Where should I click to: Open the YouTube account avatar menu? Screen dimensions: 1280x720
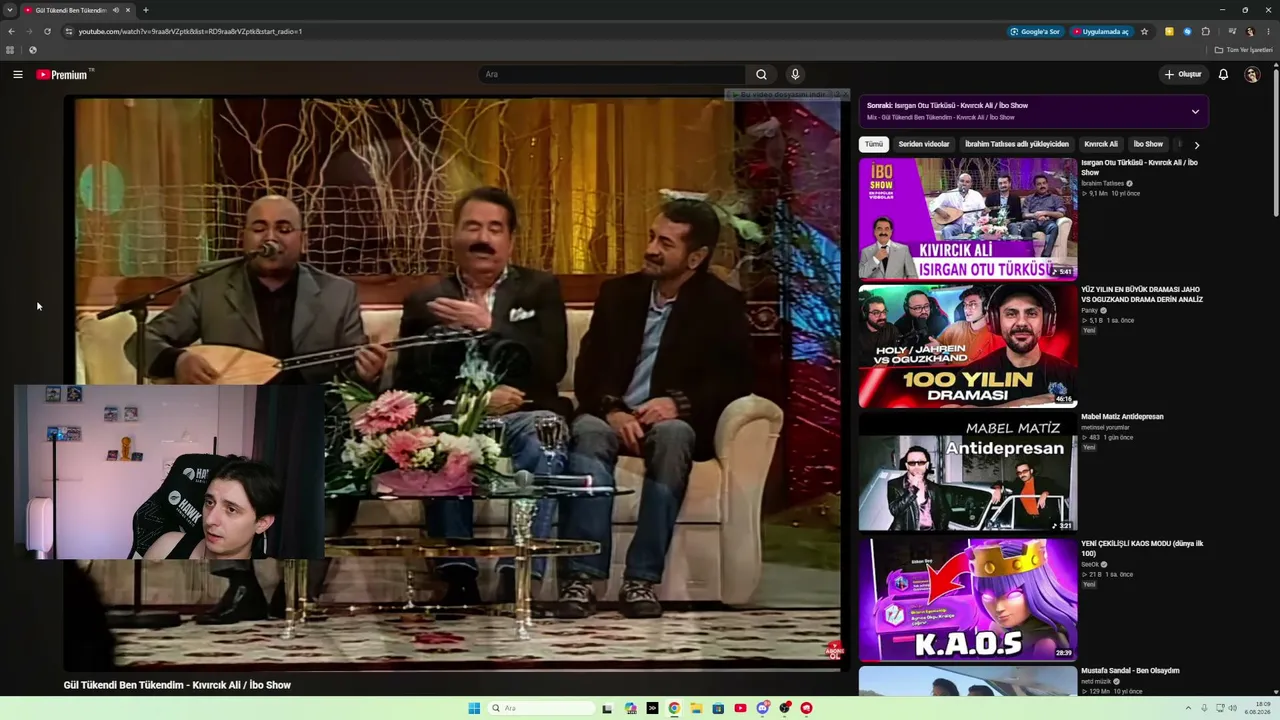(x=1252, y=74)
